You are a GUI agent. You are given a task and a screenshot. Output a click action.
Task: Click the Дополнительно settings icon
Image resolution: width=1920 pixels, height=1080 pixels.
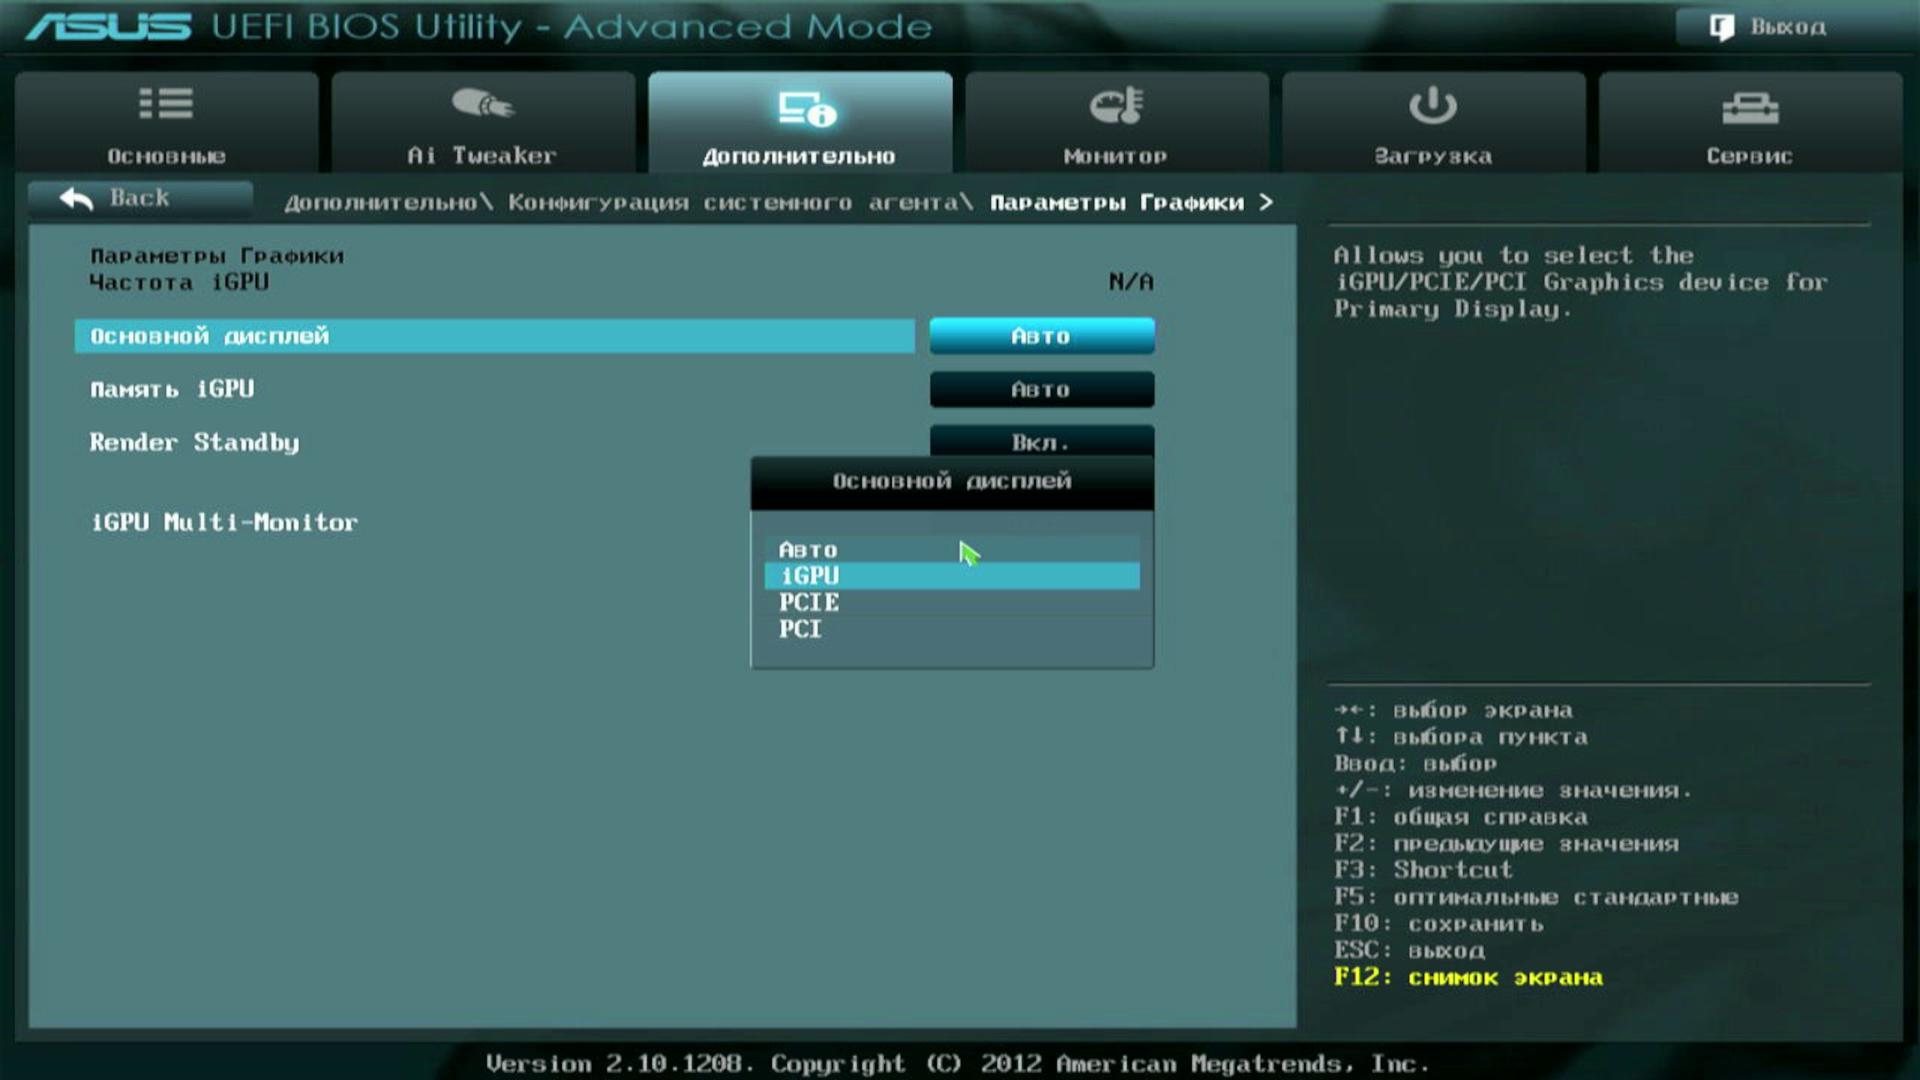(806, 108)
